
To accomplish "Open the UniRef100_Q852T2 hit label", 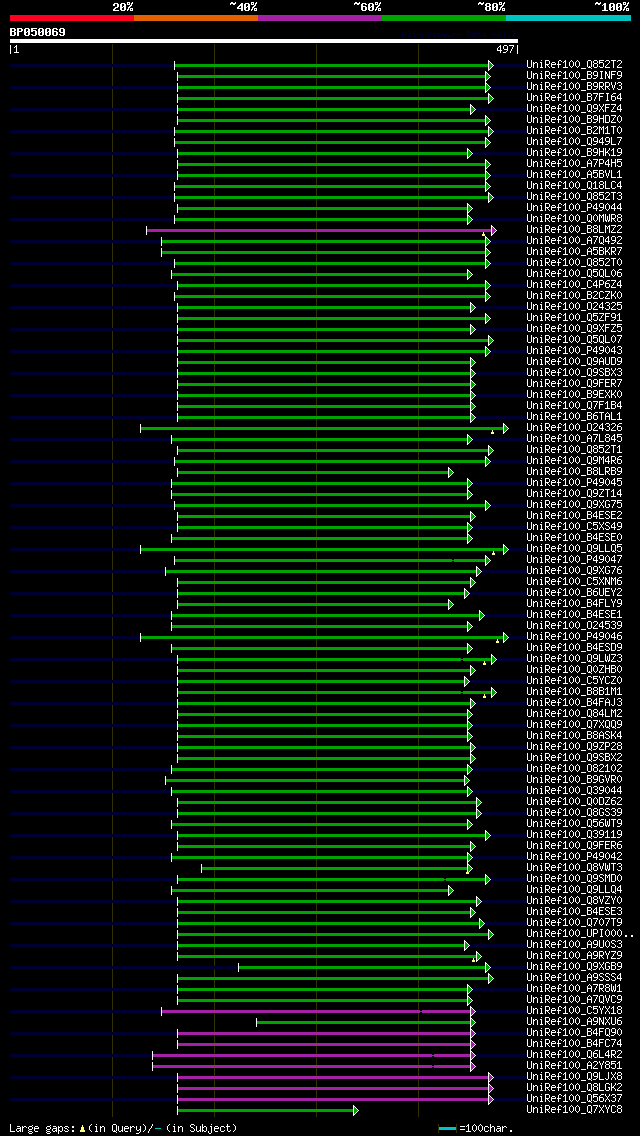I will [574, 64].
